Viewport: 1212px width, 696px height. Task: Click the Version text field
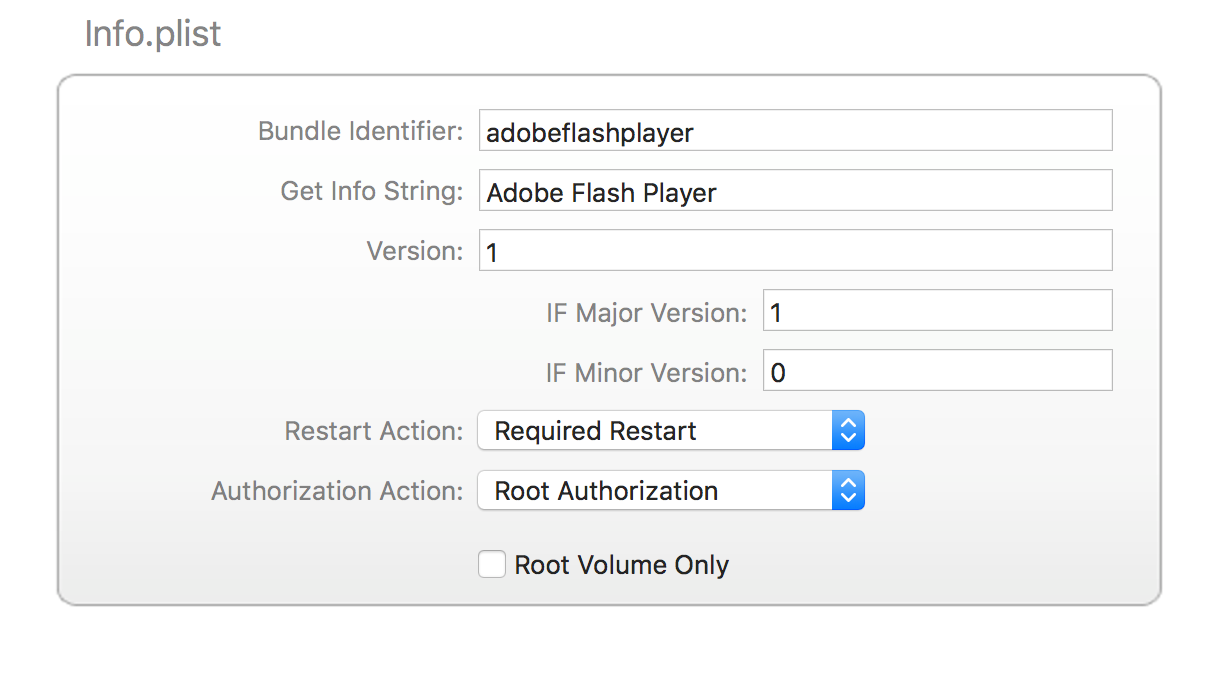795,251
